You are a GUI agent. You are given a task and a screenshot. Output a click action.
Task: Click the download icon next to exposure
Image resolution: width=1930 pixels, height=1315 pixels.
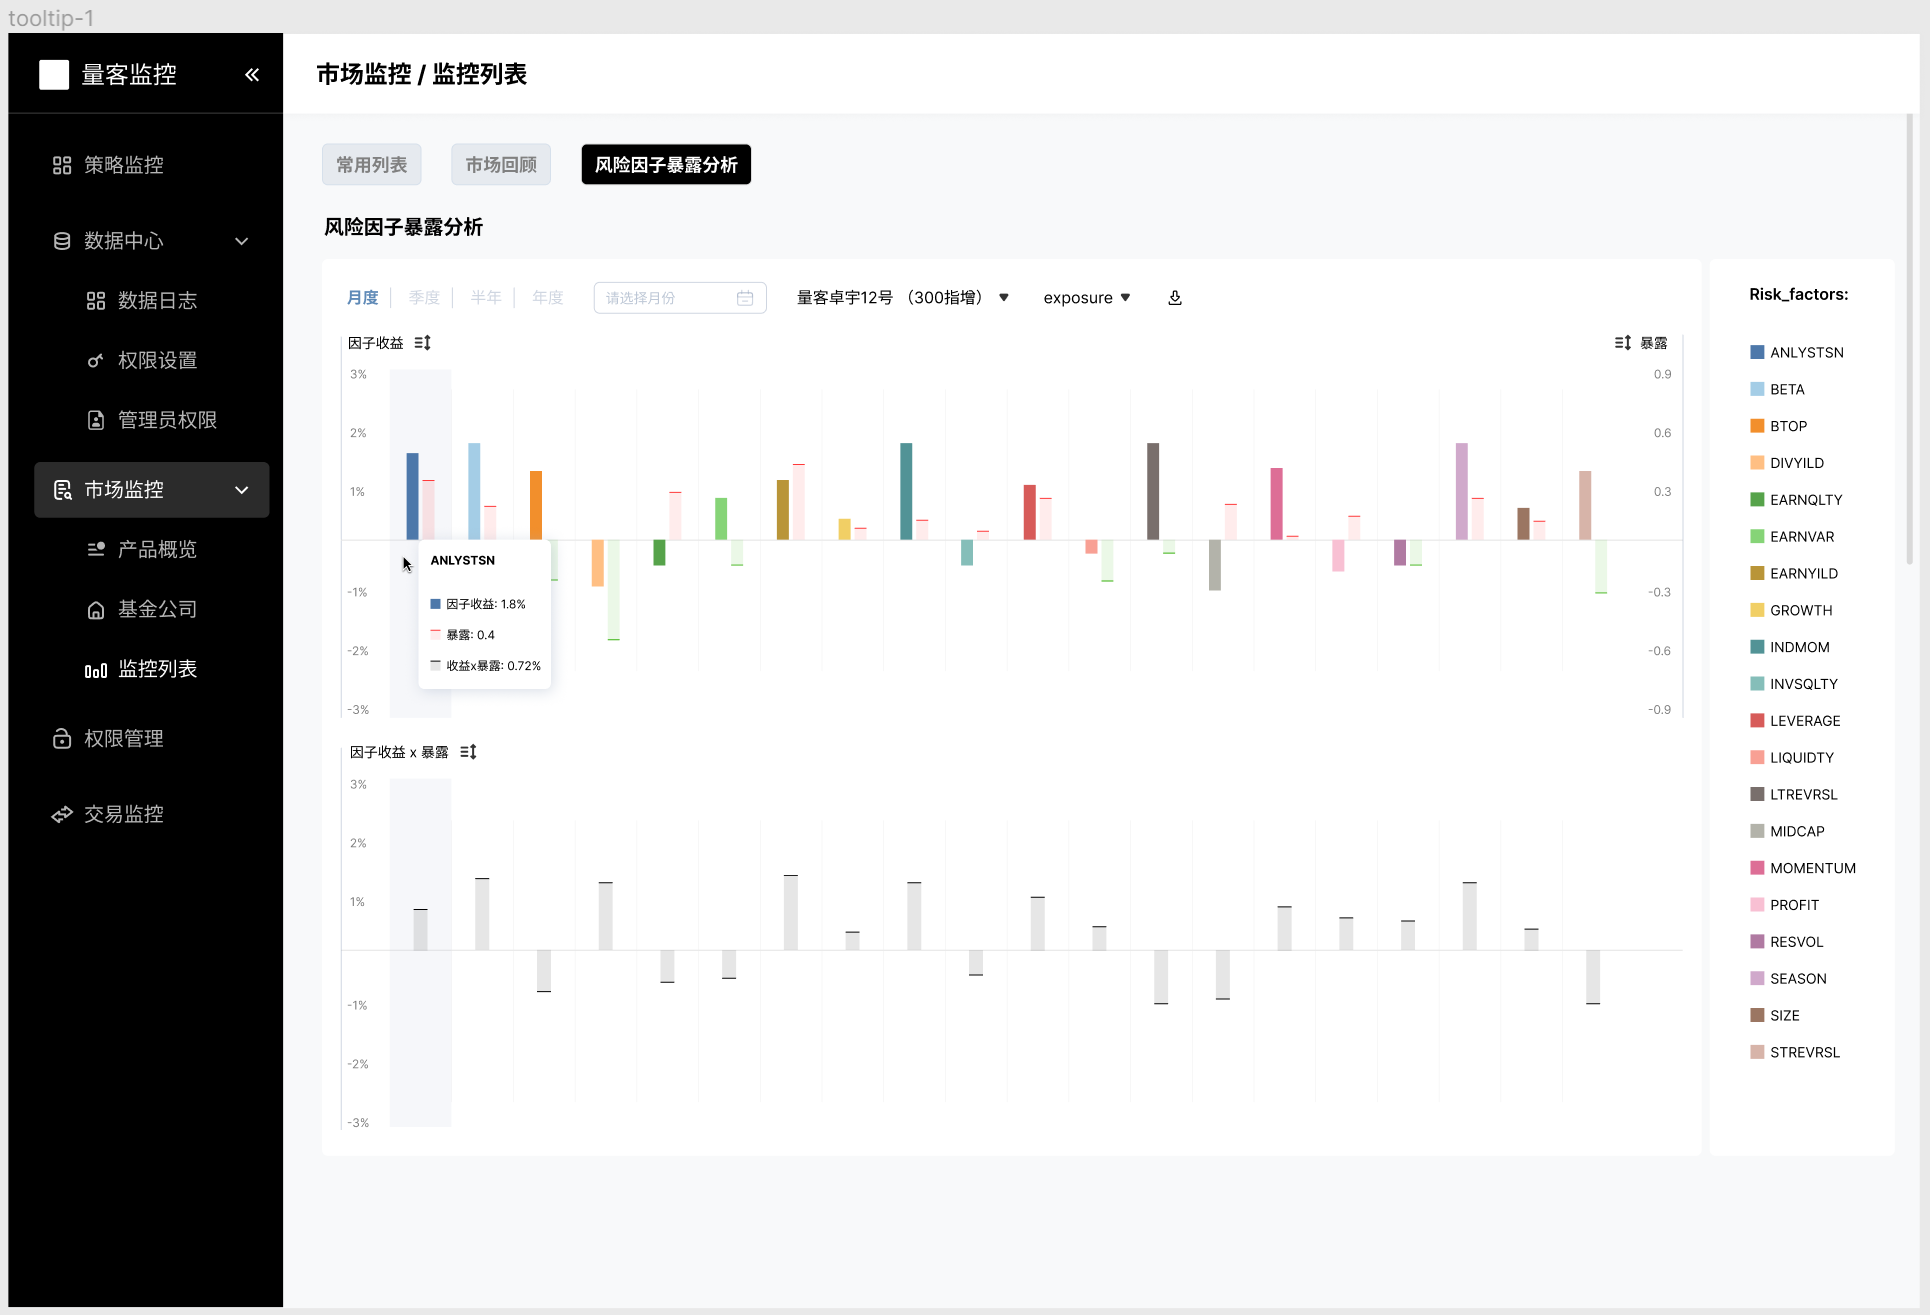[x=1175, y=298]
